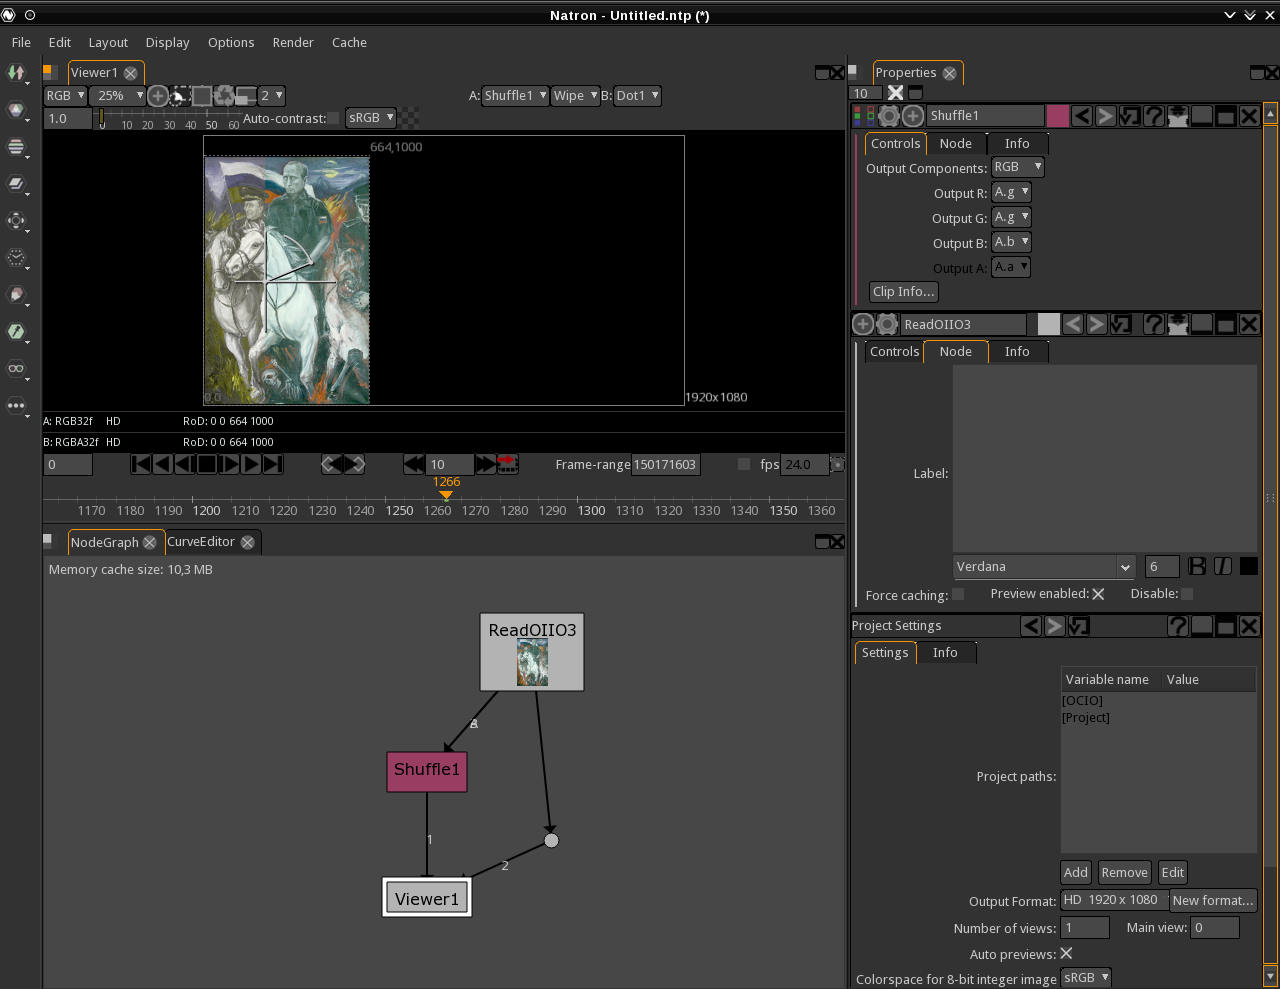
Task: Force refresh render in viewer
Action: pos(224,96)
